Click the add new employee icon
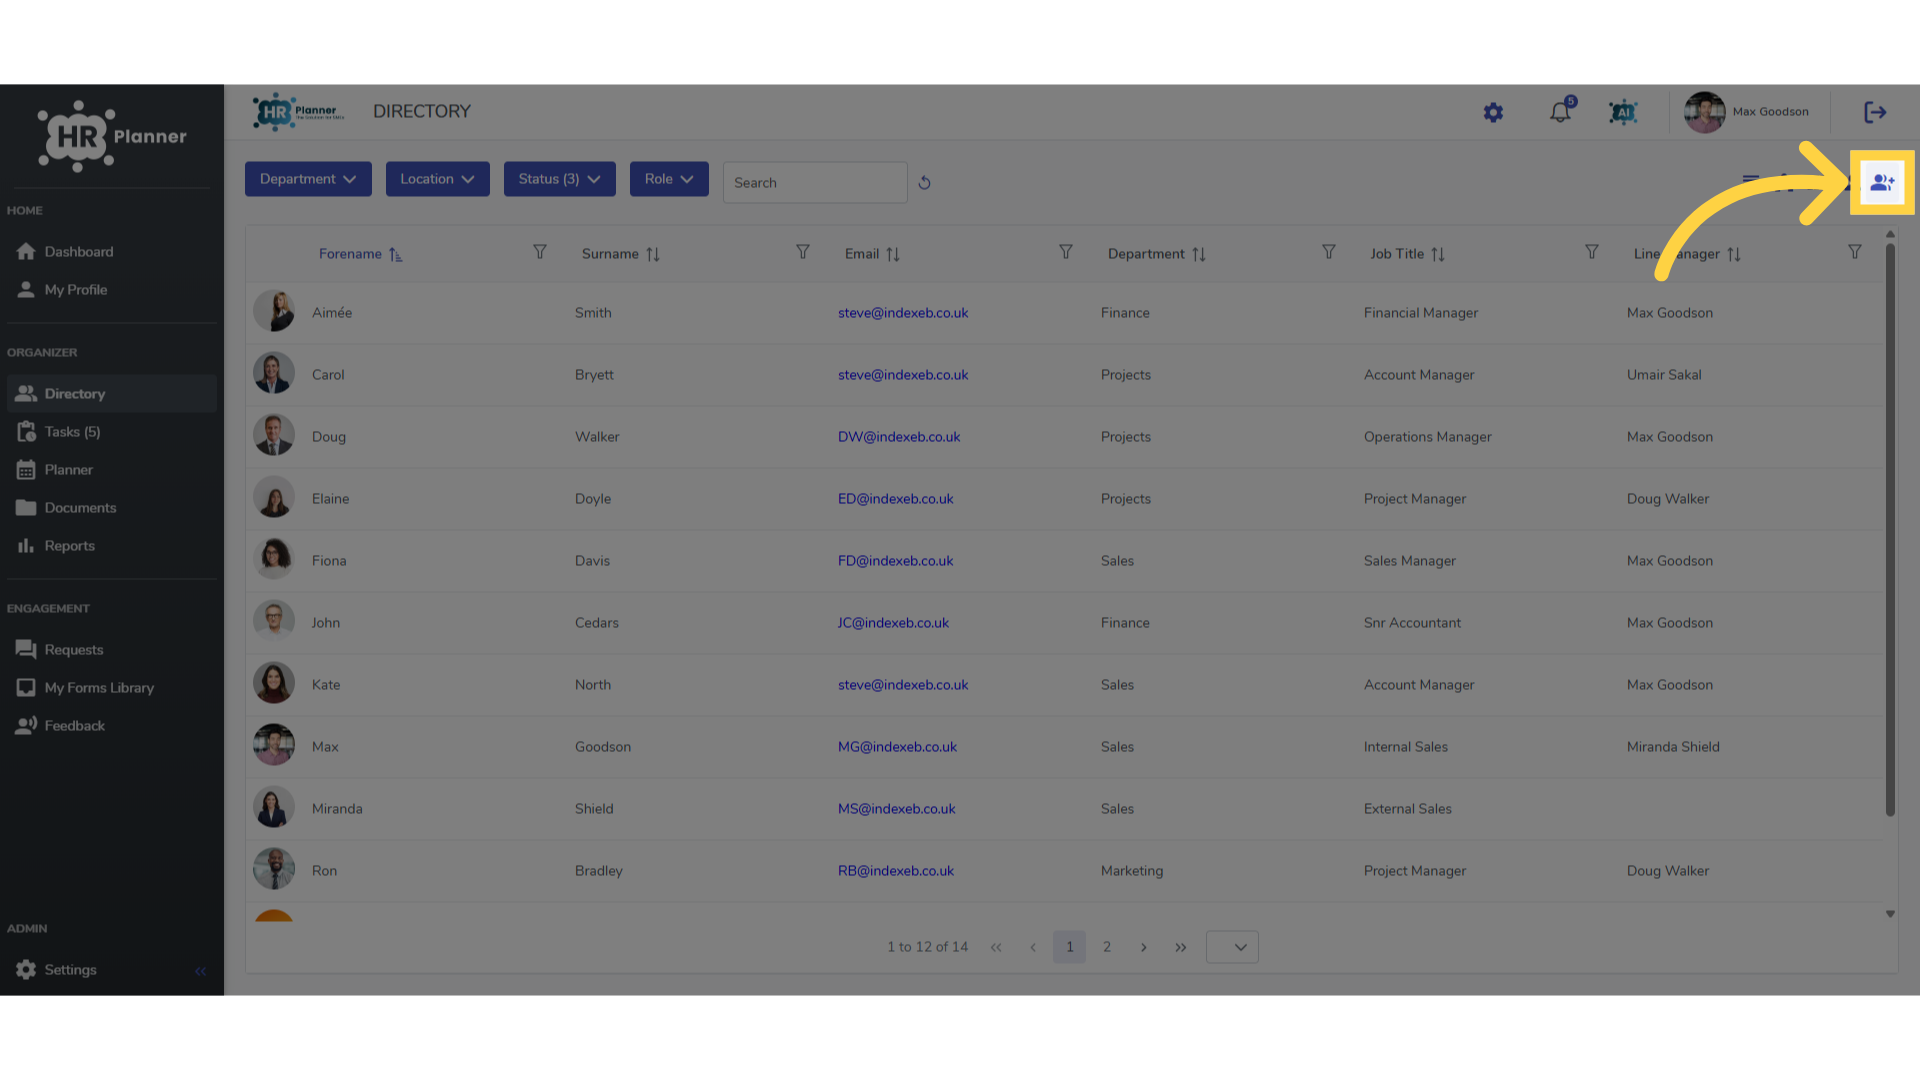This screenshot has width=1920, height=1080. coord(1882,182)
